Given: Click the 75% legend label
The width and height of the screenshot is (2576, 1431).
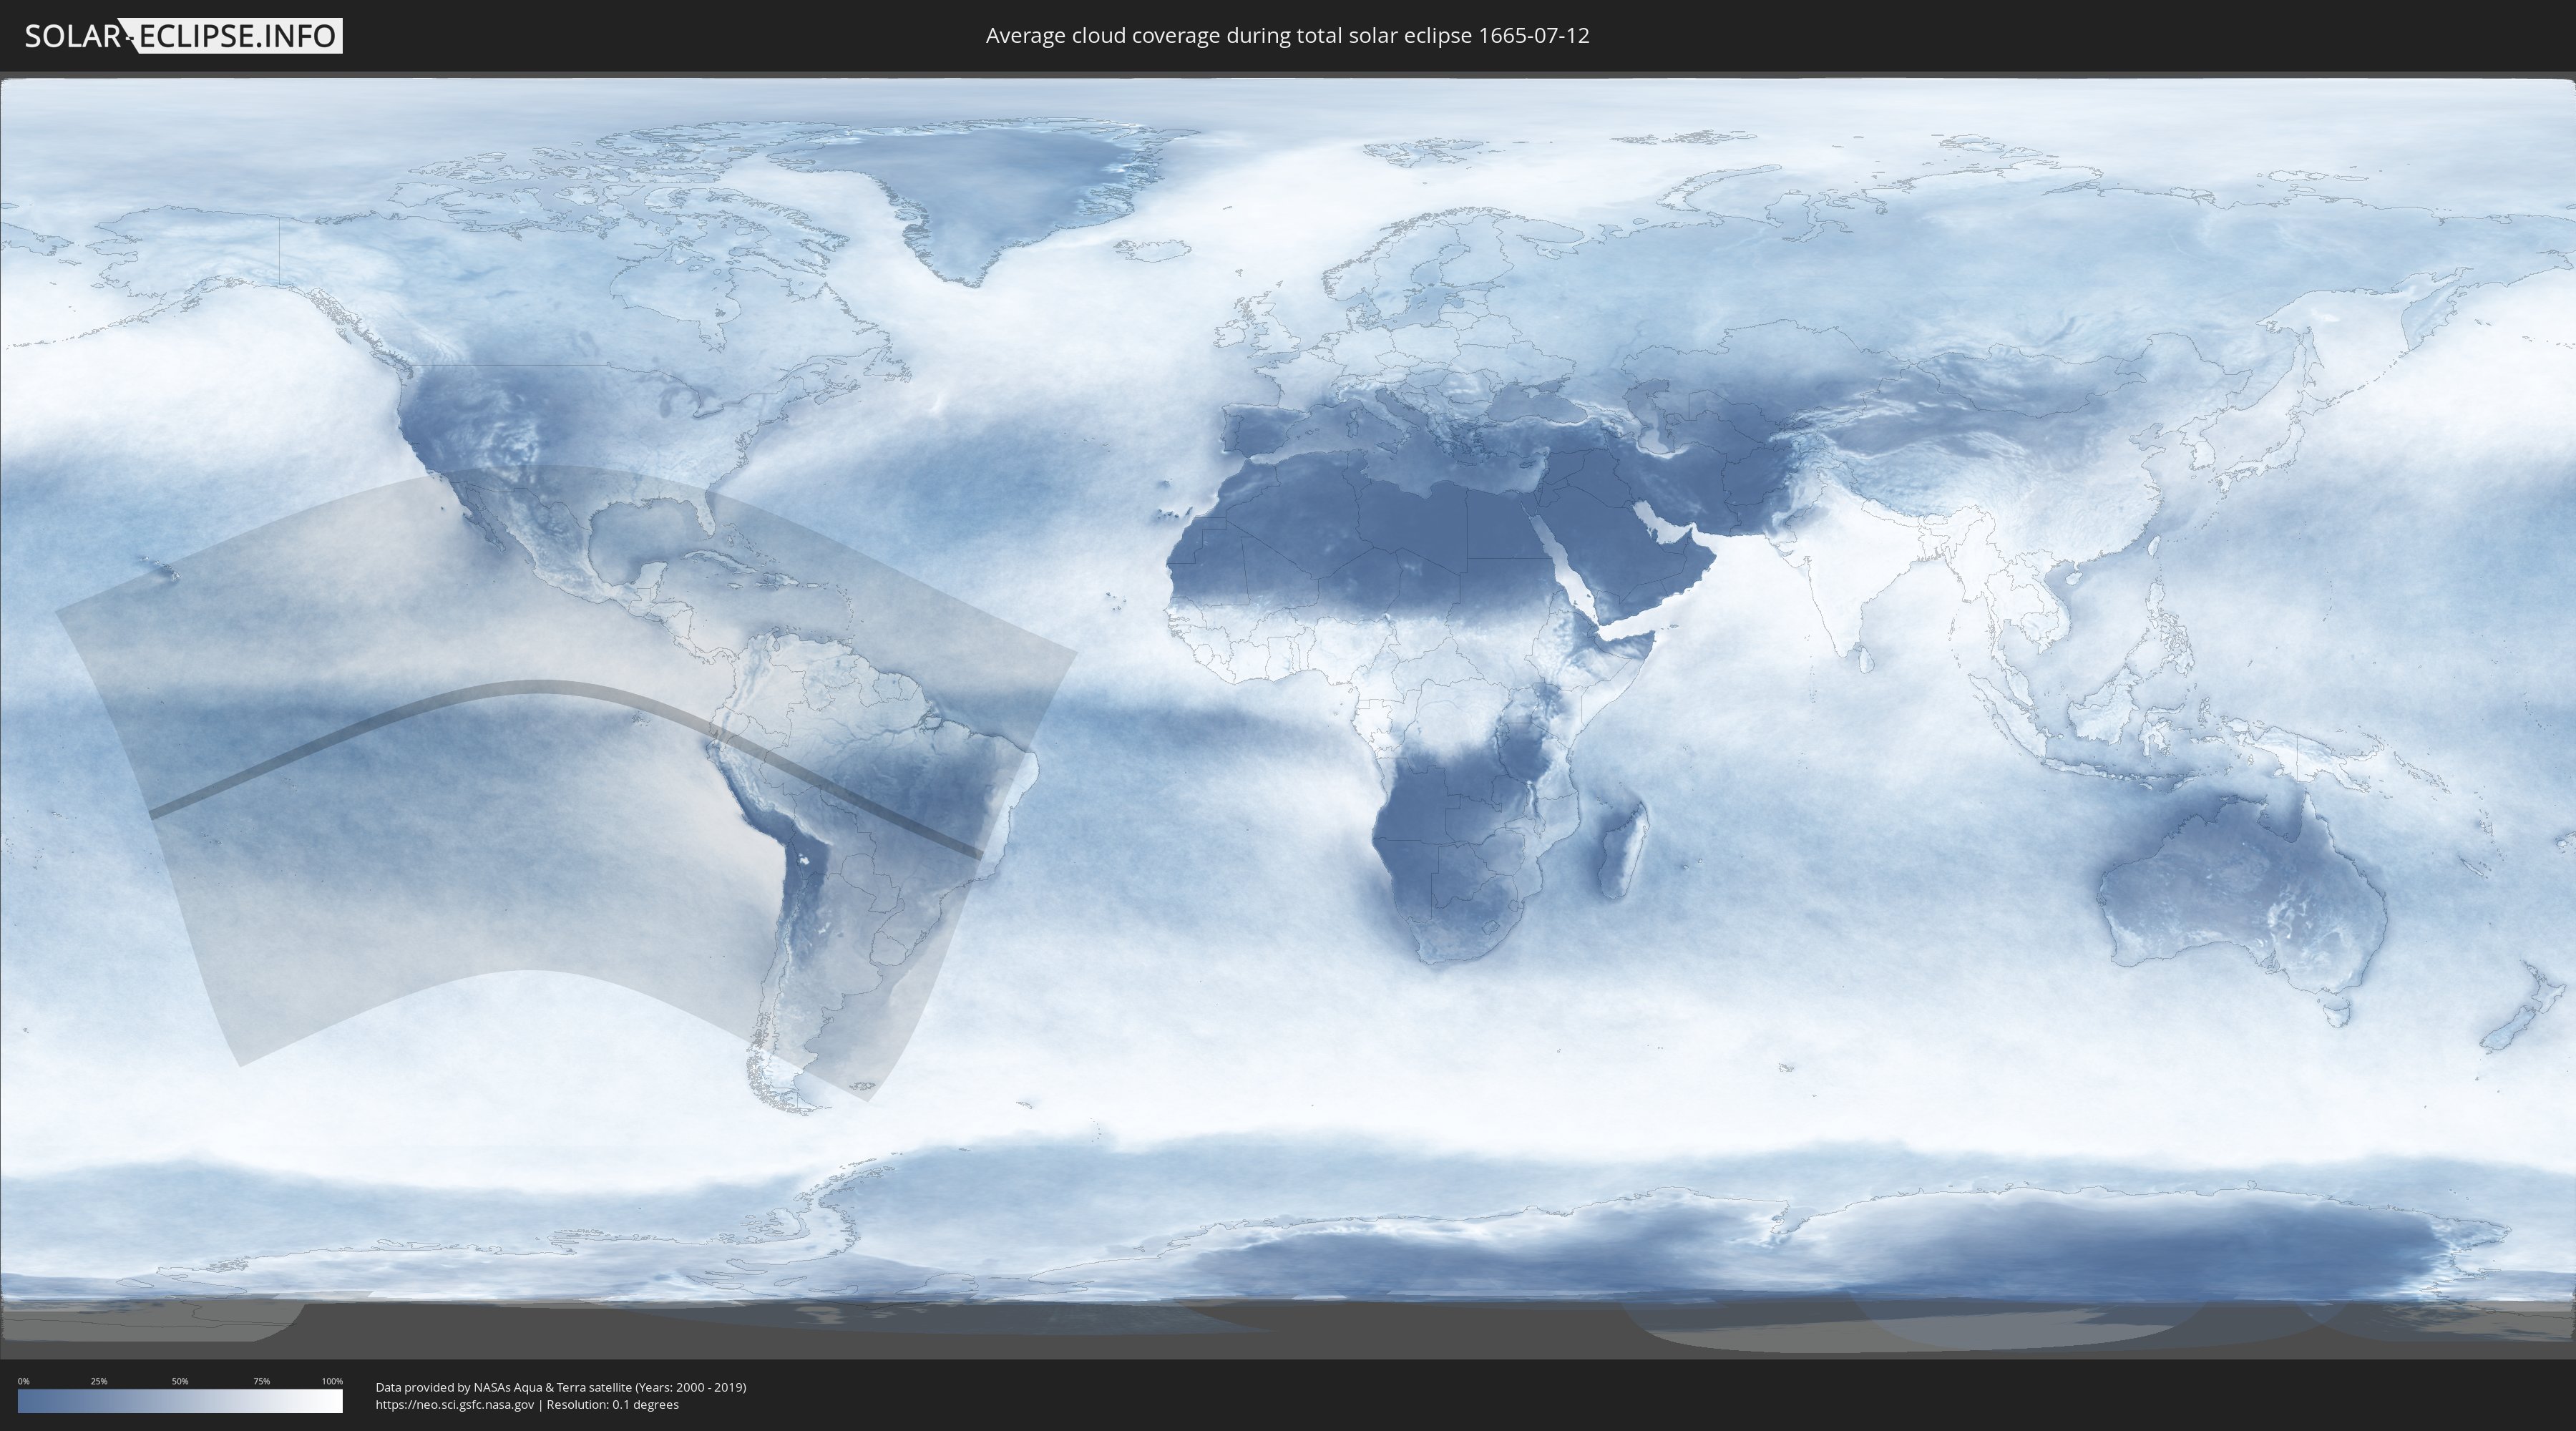Looking at the screenshot, I should (x=261, y=1381).
